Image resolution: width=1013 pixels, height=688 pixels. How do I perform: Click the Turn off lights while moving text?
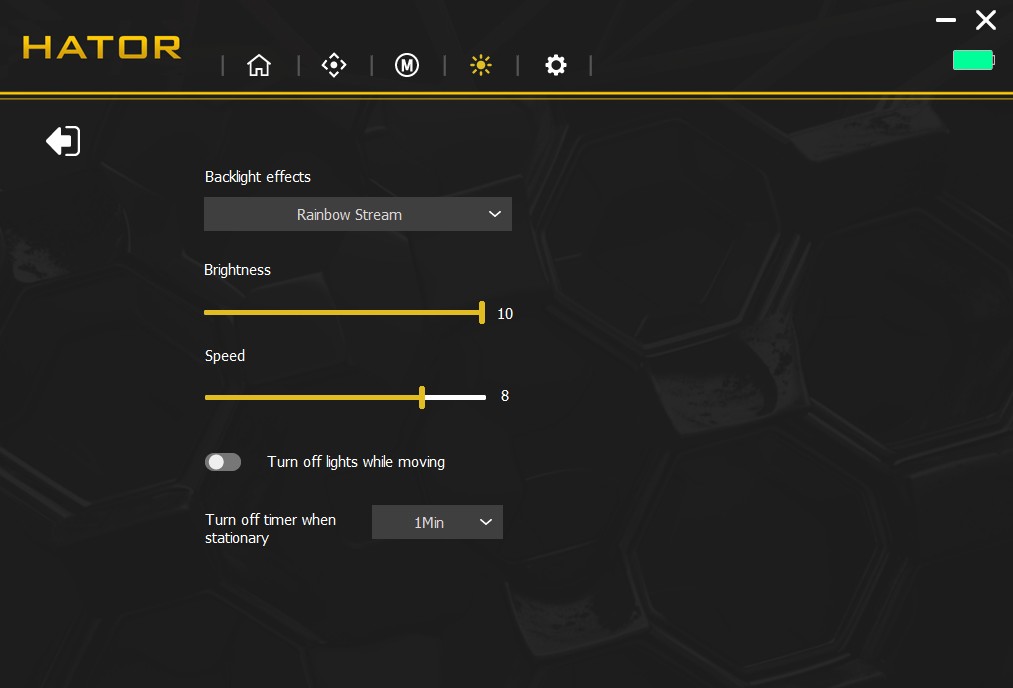[x=356, y=462]
